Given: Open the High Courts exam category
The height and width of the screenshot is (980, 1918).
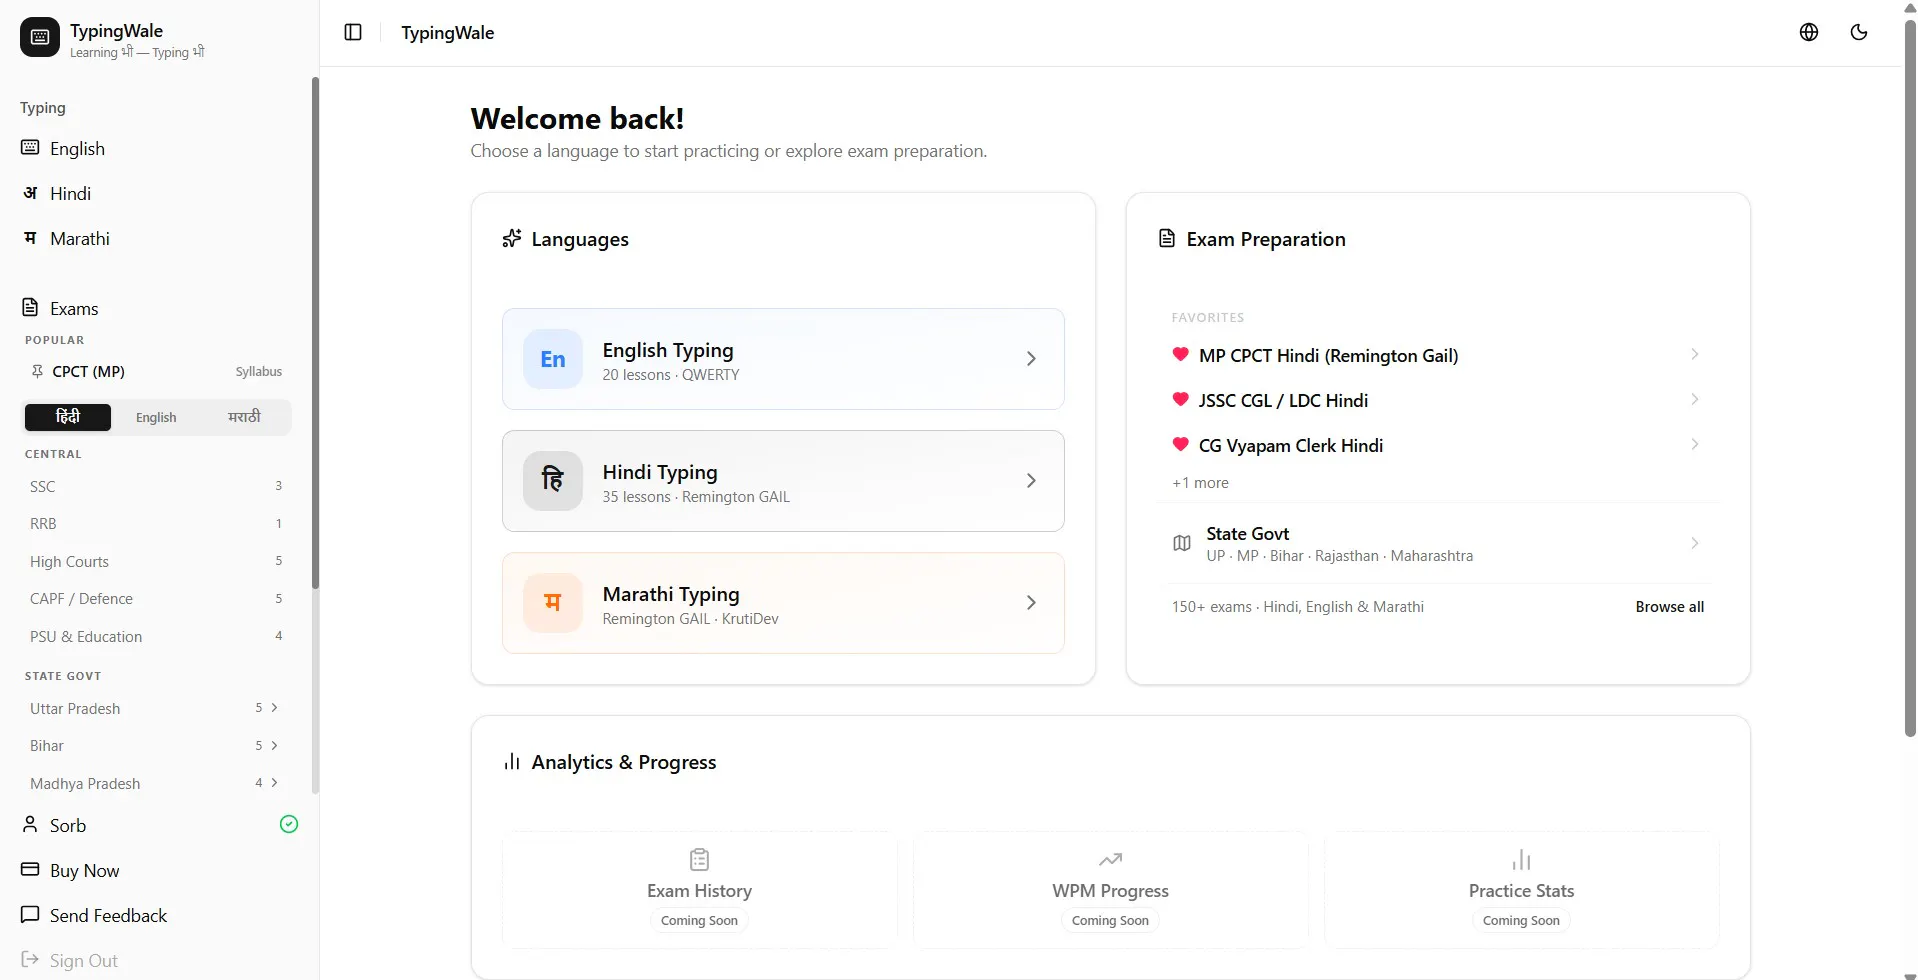Looking at the screenshot, I should coord(156,561).
